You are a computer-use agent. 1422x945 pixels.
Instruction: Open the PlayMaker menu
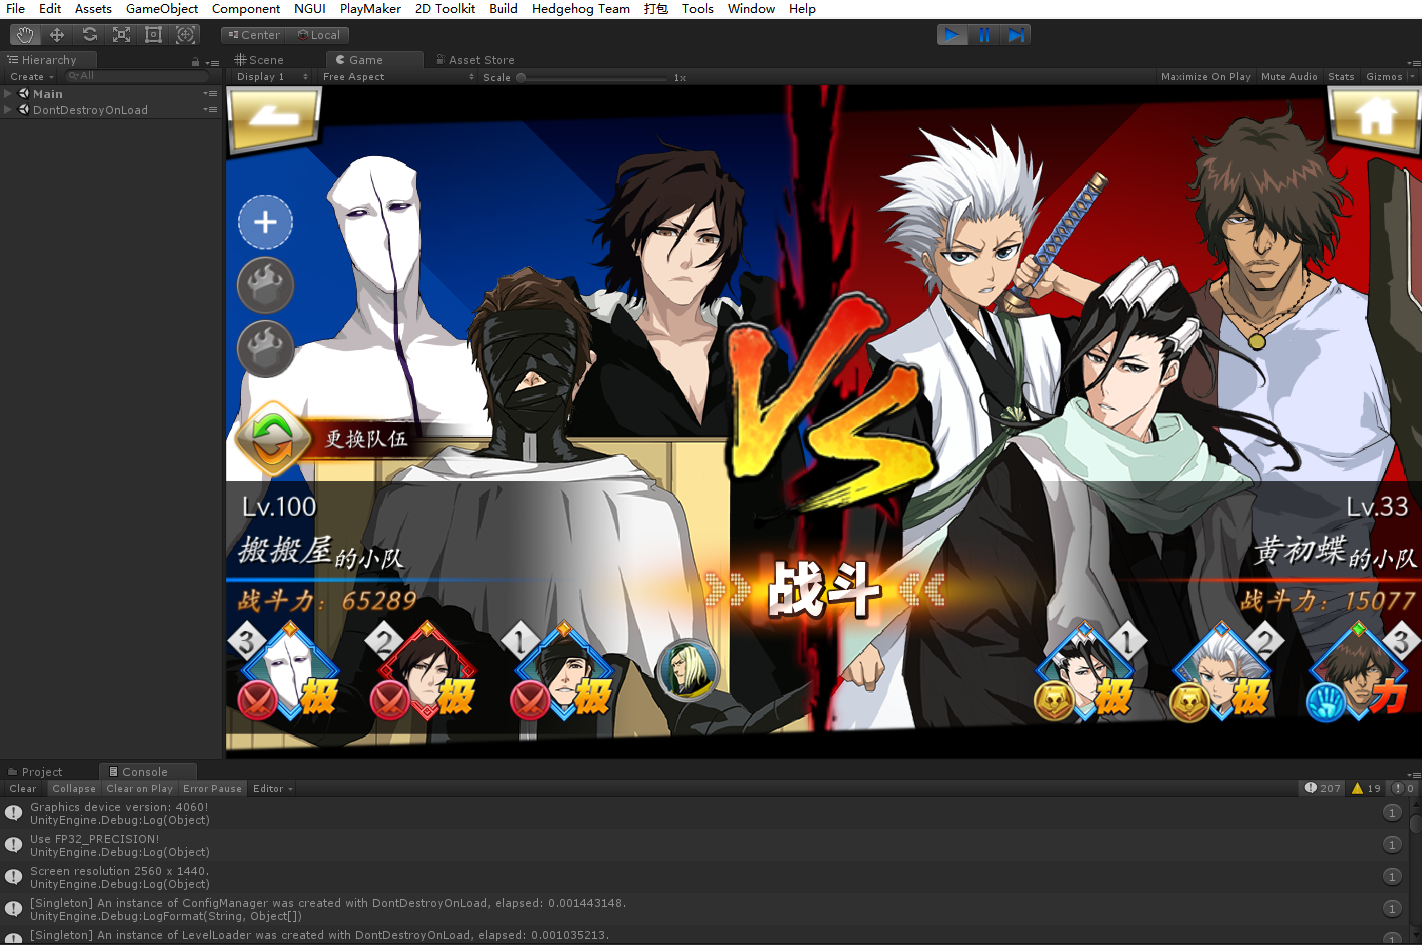pos(370,9)
